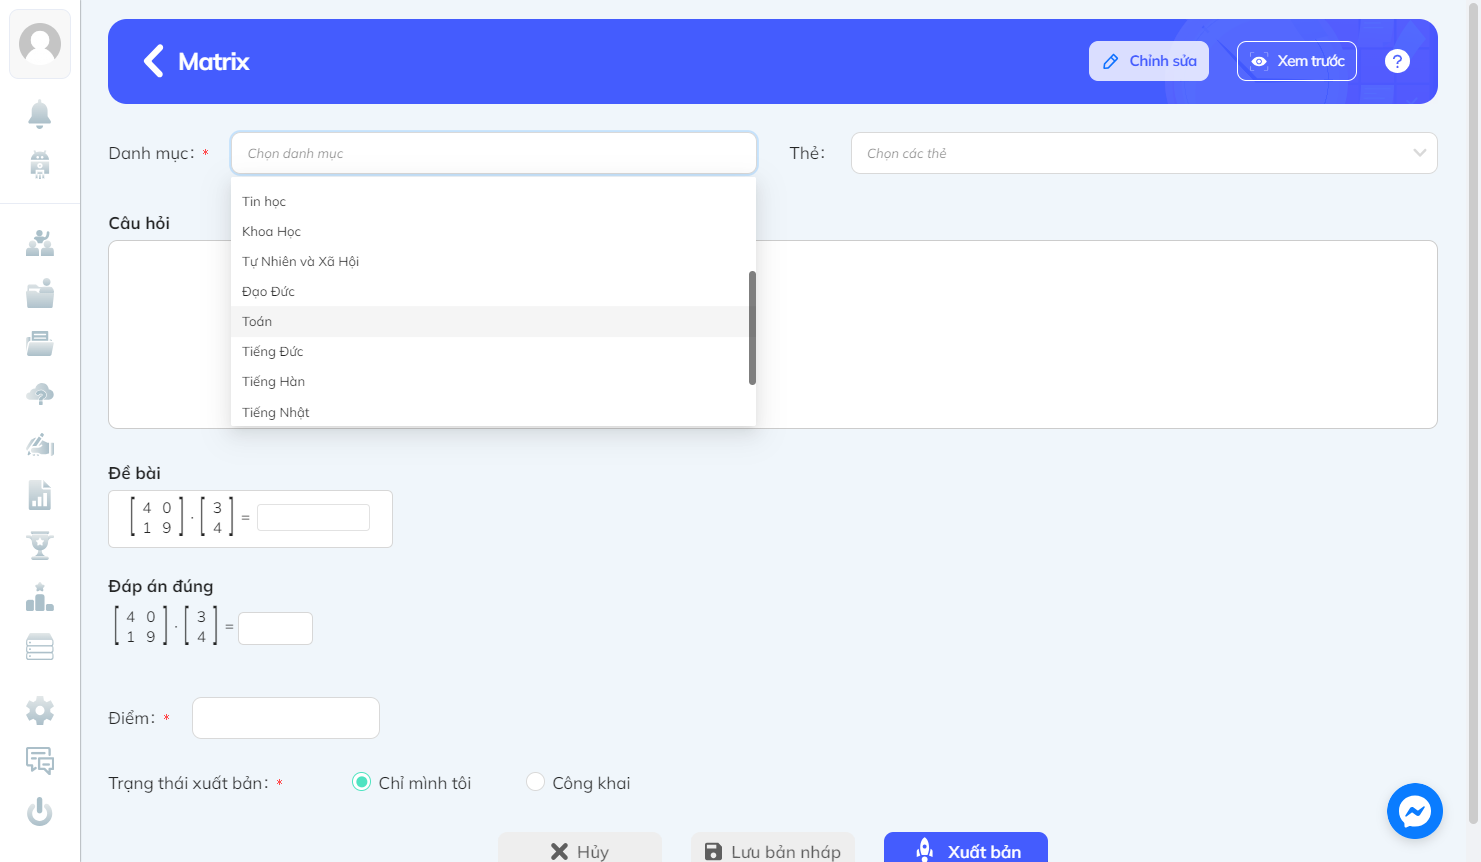Open the folder sidebar icon

point(40,293)
